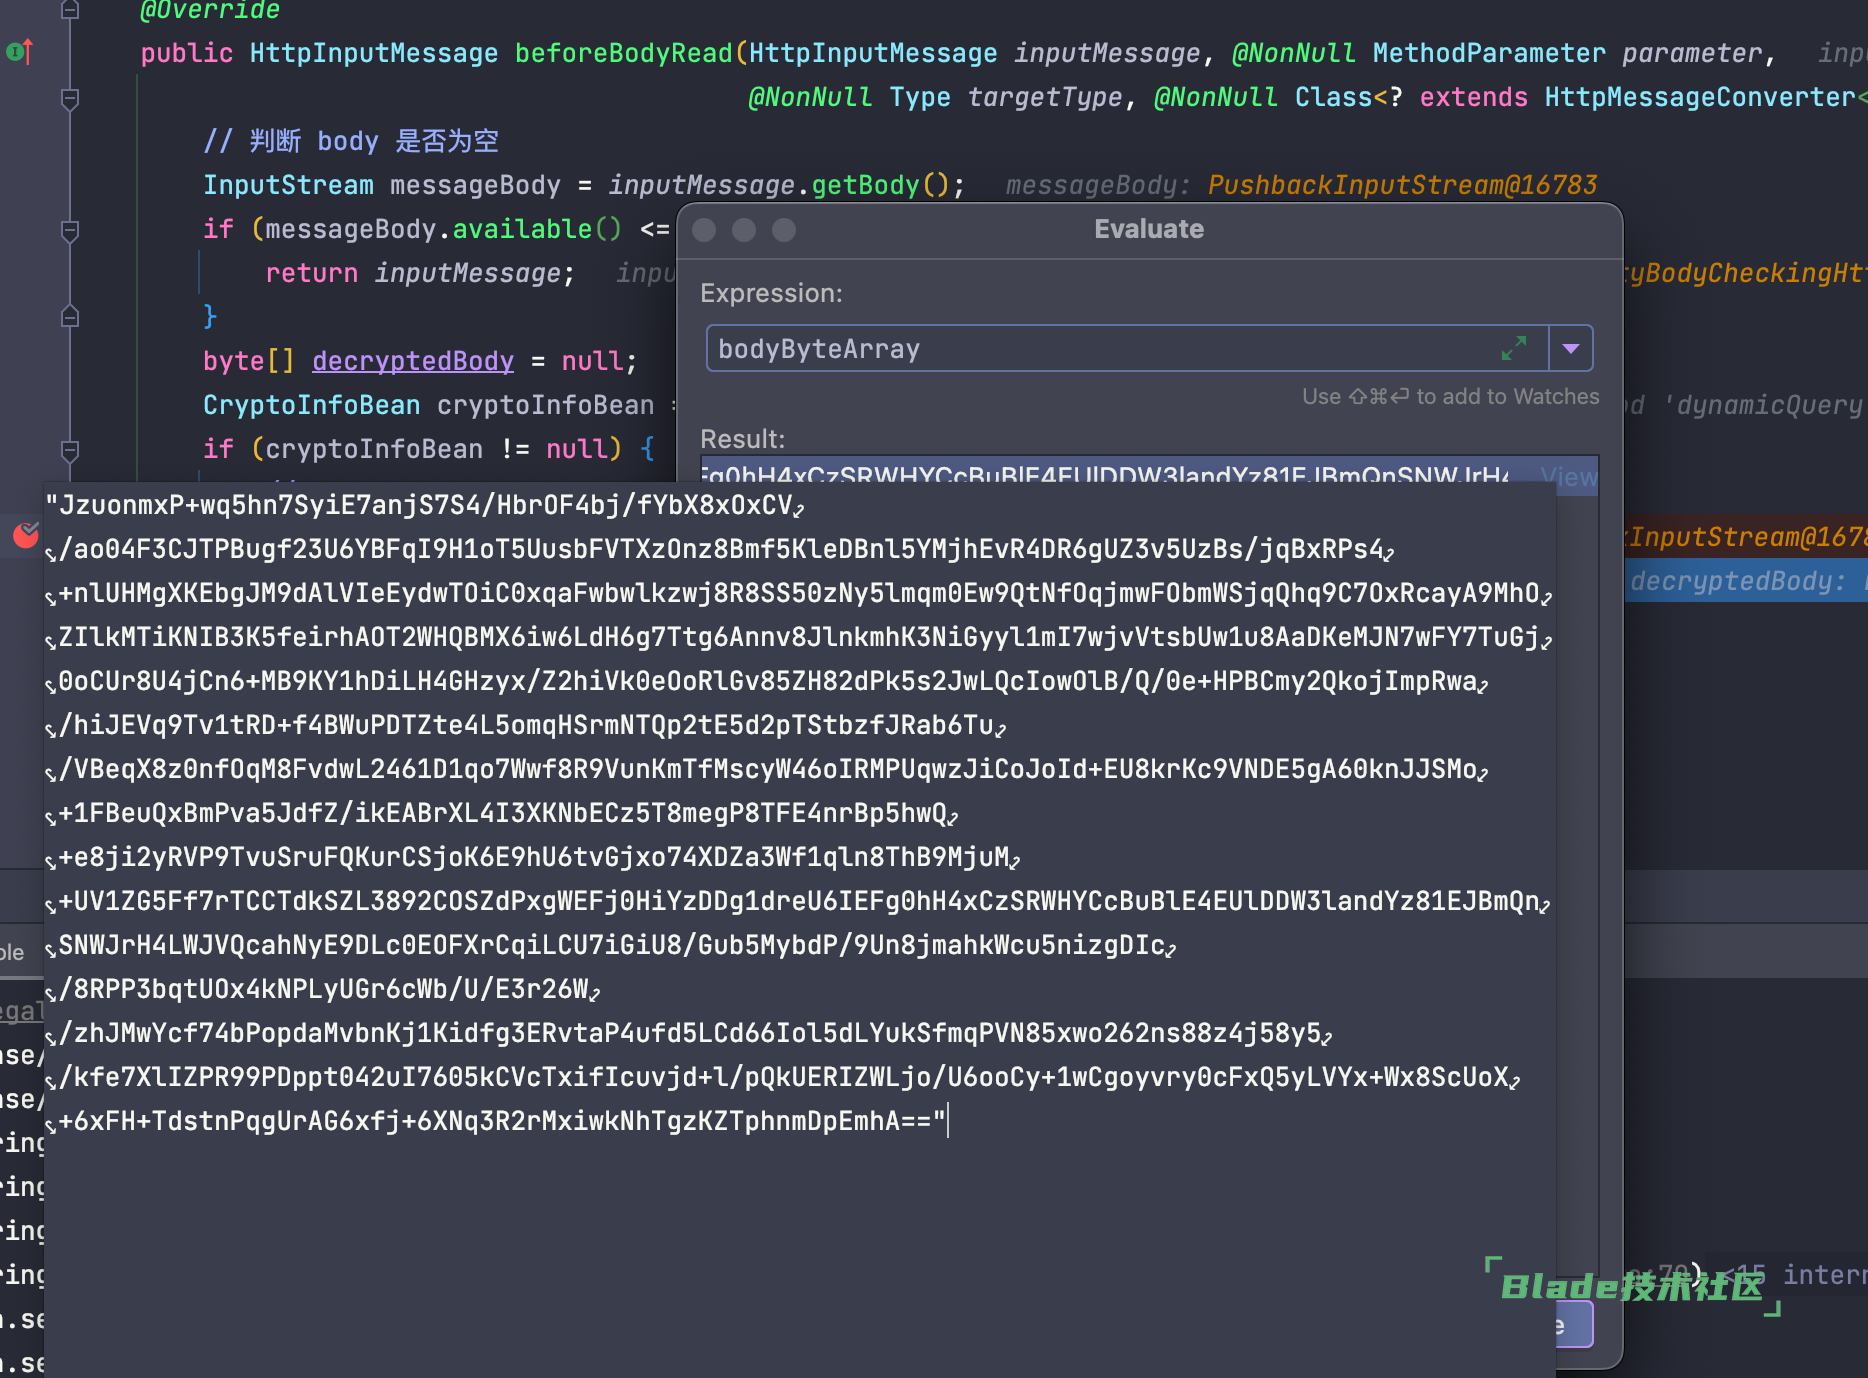Viewport: 1868px width, 1378px height.
Task: Collapse the fold marker at the available() if-statement
Action: 70,231
